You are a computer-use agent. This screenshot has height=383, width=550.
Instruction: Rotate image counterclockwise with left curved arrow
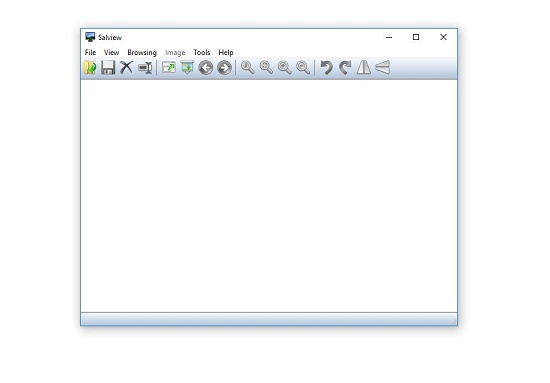click(x=327, y=67)
